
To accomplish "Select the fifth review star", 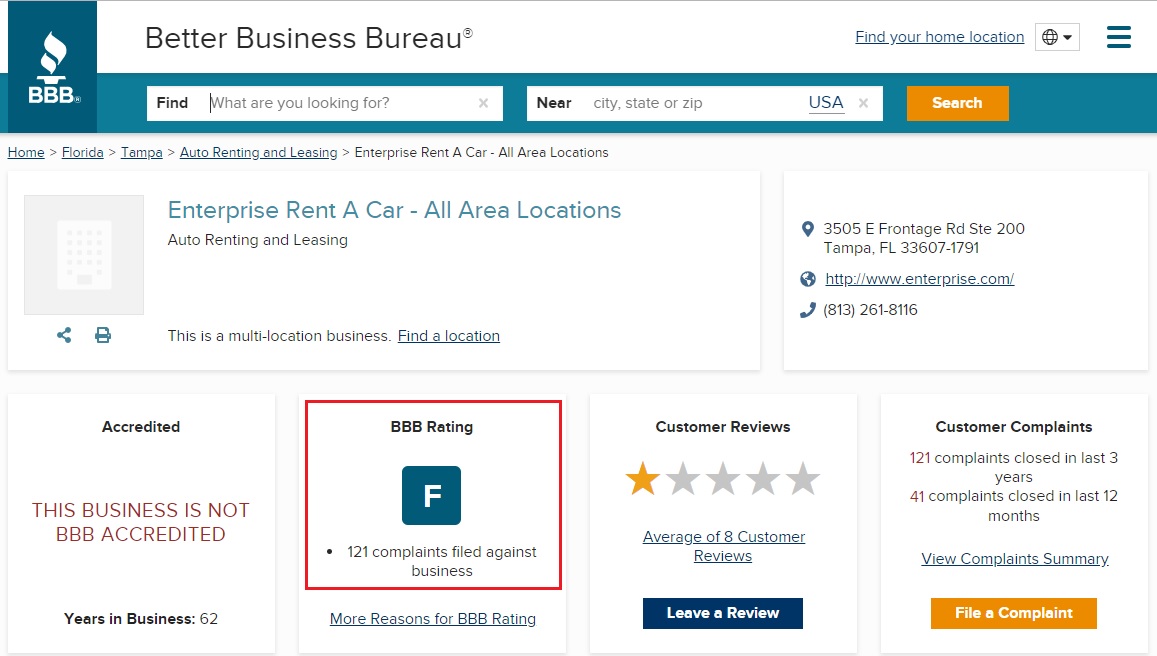I will point(803,479).
